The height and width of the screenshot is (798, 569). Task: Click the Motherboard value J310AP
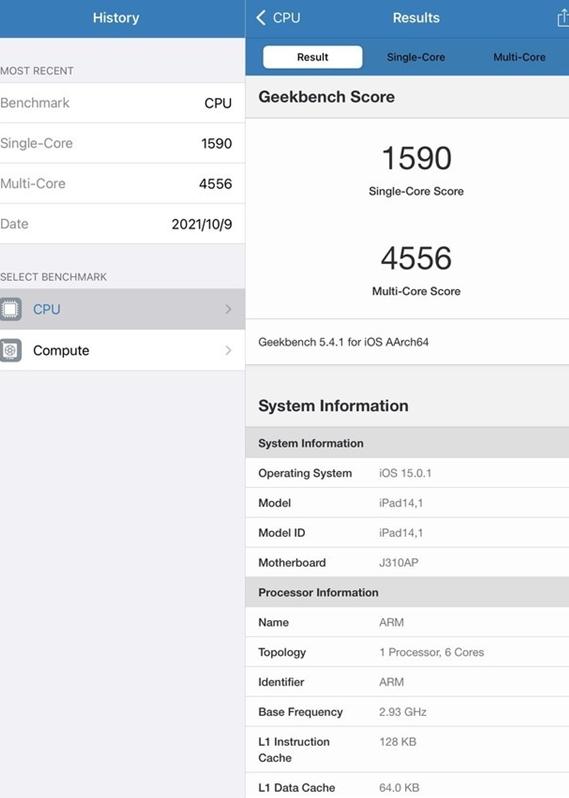tap(399, 562)
